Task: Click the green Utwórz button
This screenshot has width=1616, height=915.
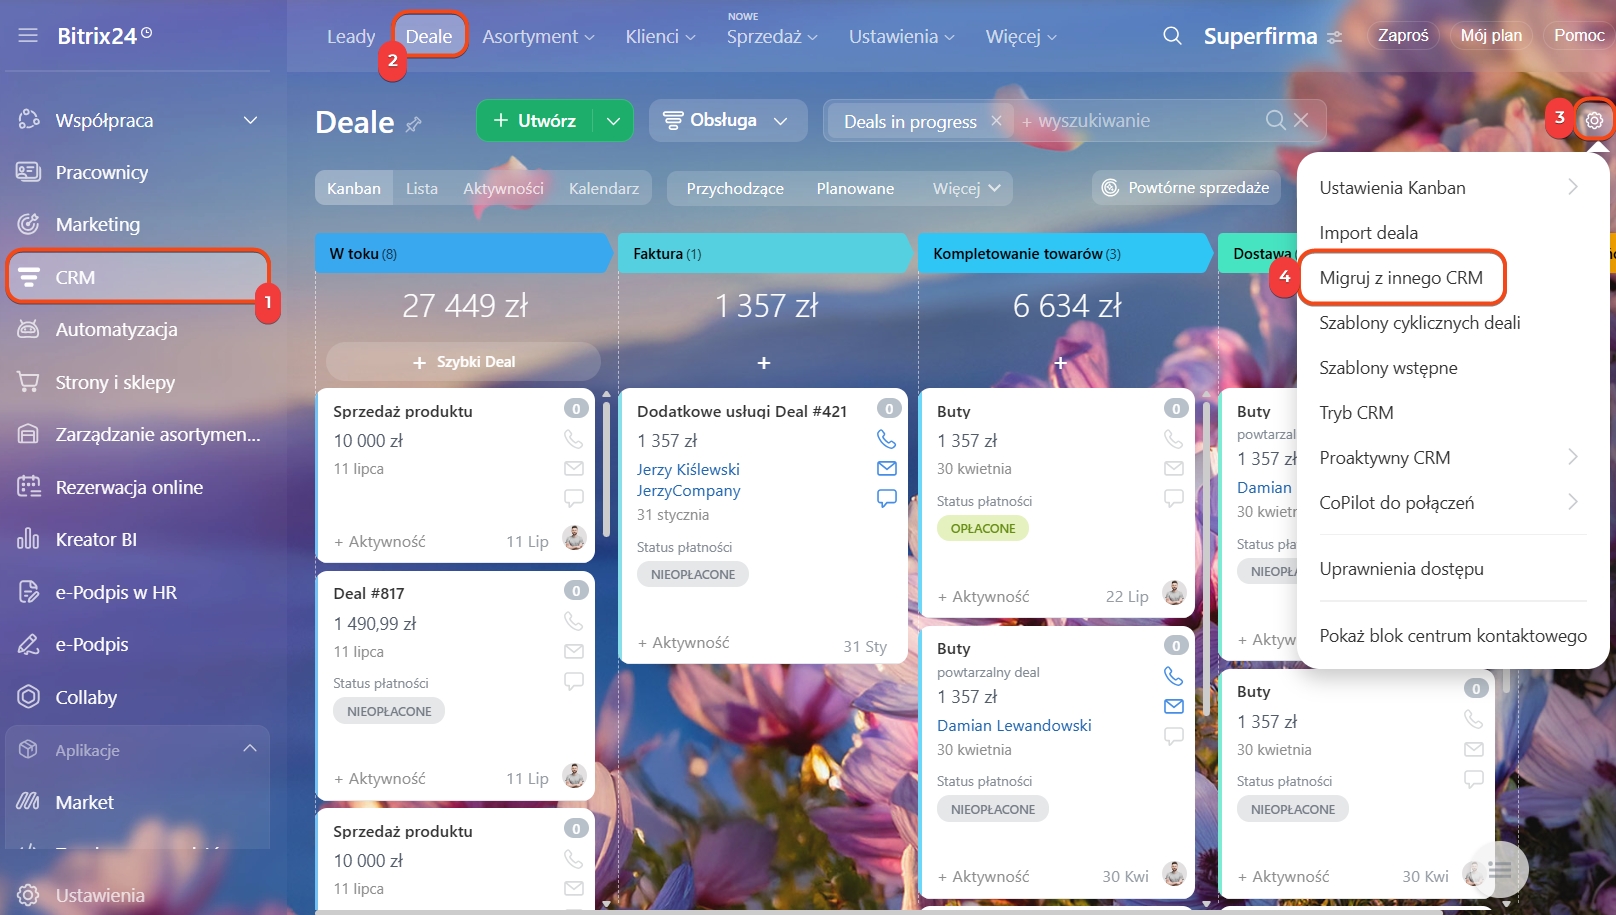Action: 535,121
